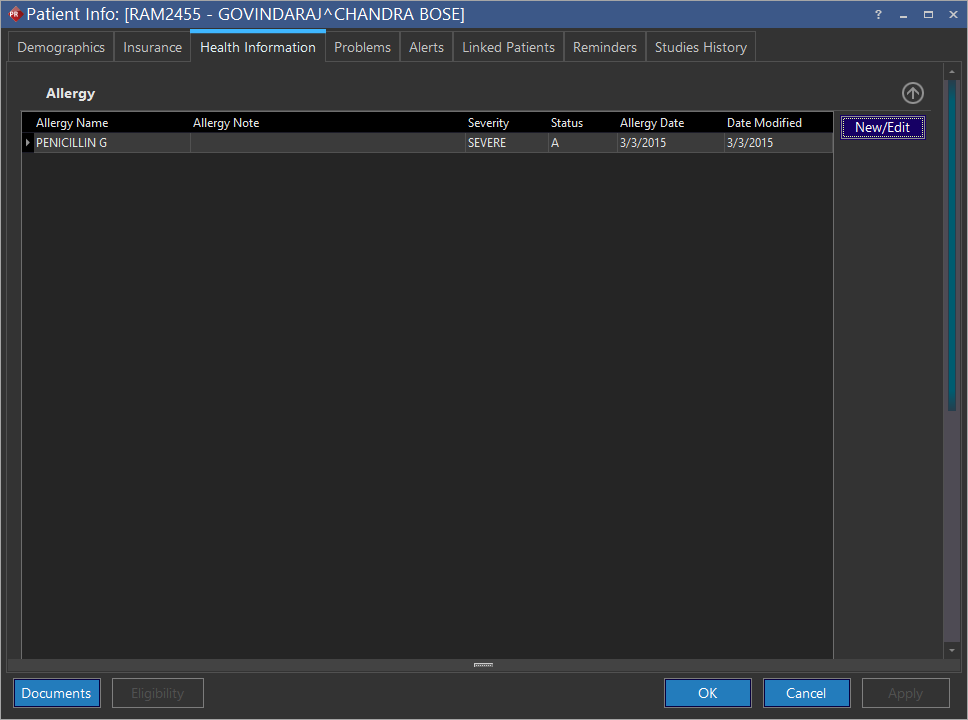The width and height of the screenshot is (968, 720).
Task: Click the Help question mark icon
Action: tap(878, 14)
